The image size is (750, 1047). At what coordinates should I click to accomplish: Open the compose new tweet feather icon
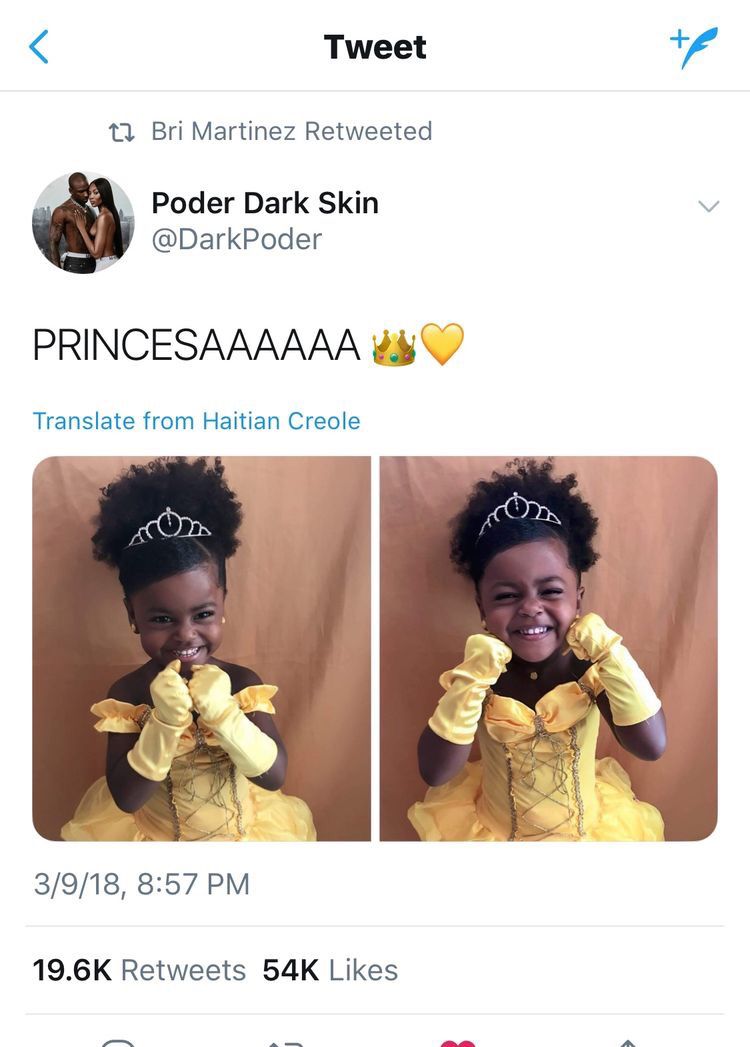(x=694, y=47)
